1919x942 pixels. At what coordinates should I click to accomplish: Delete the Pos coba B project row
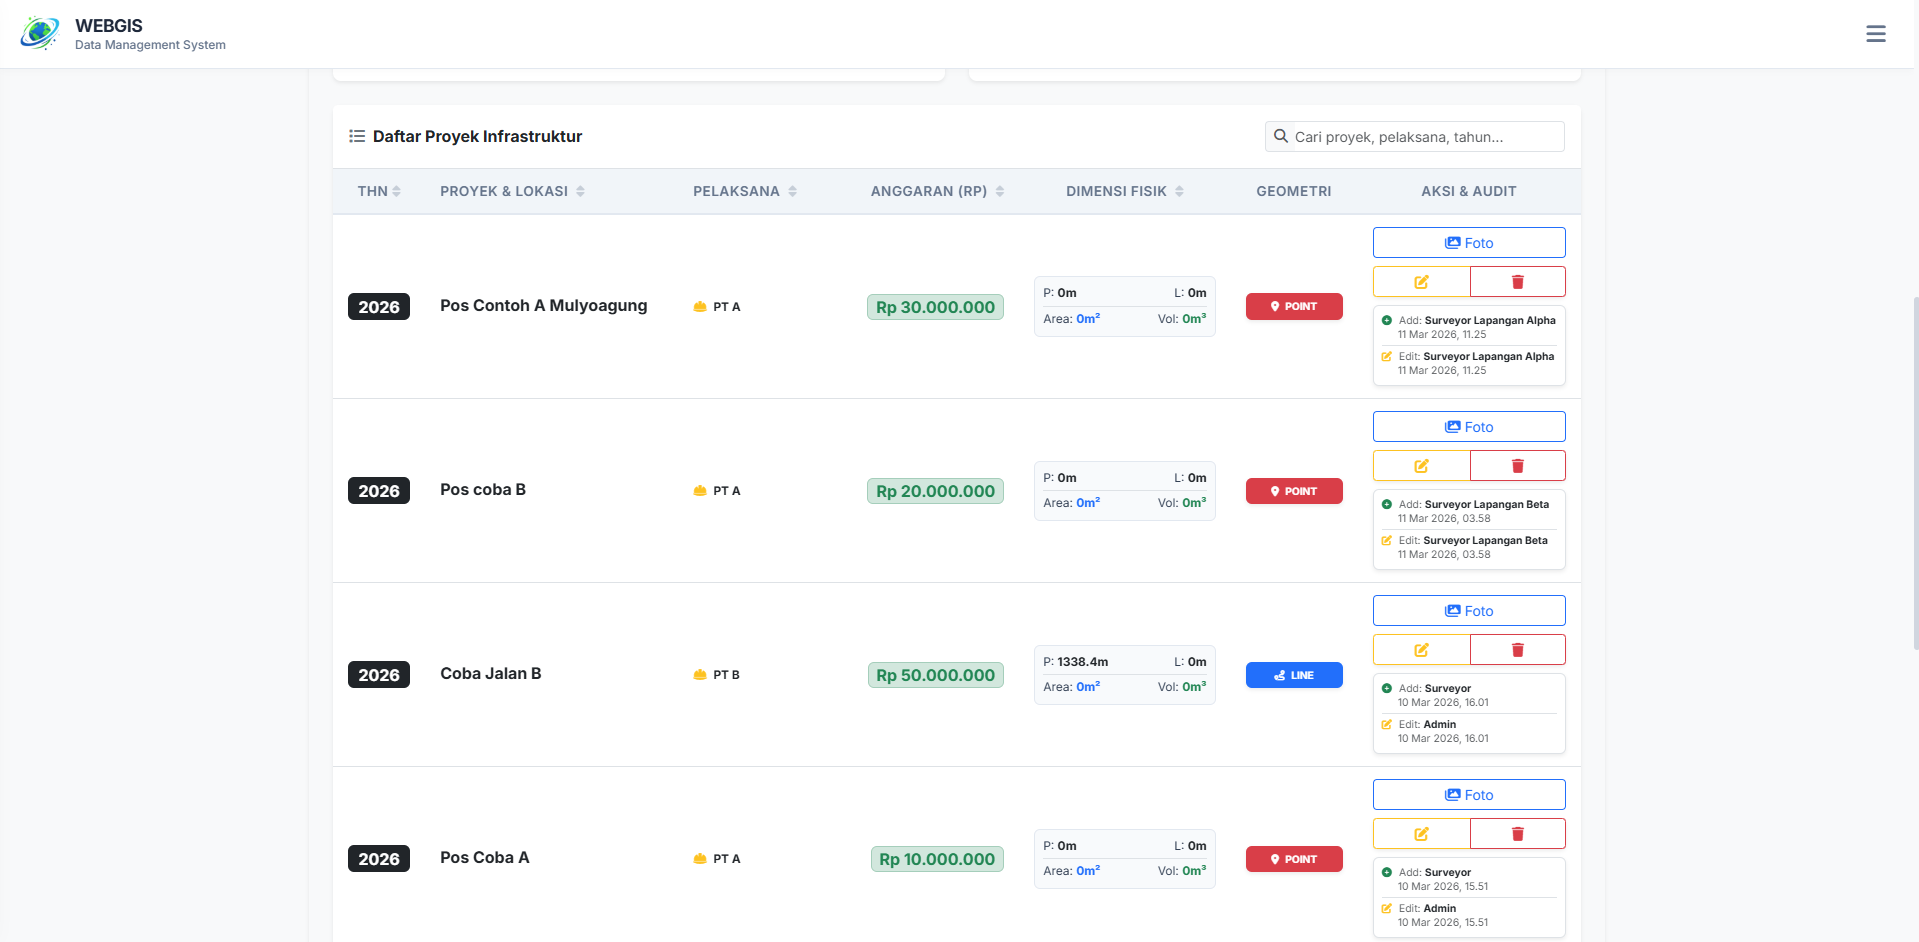pos(1517,466)
